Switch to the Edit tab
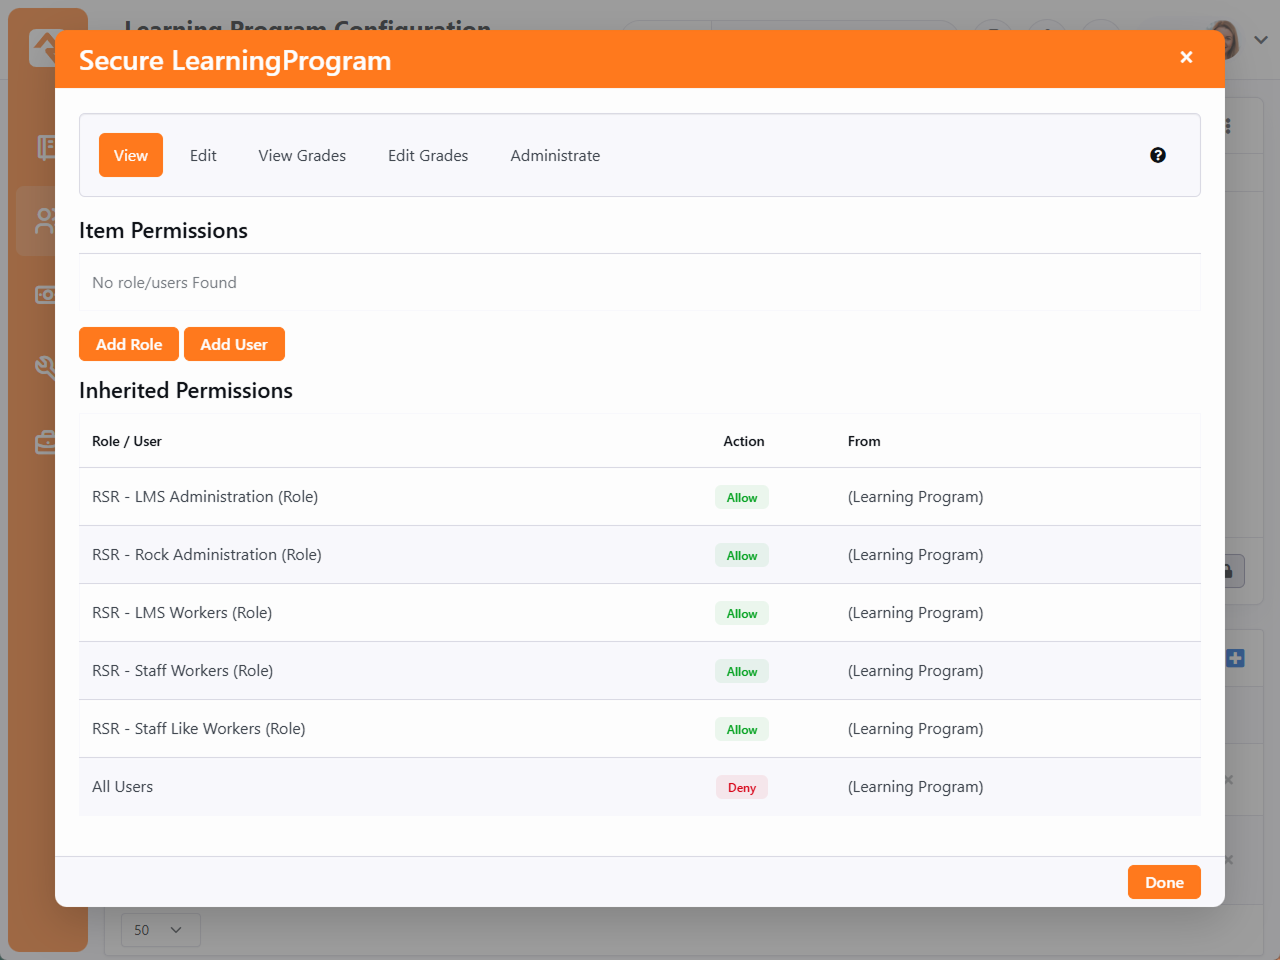 (x=203, y=155)
